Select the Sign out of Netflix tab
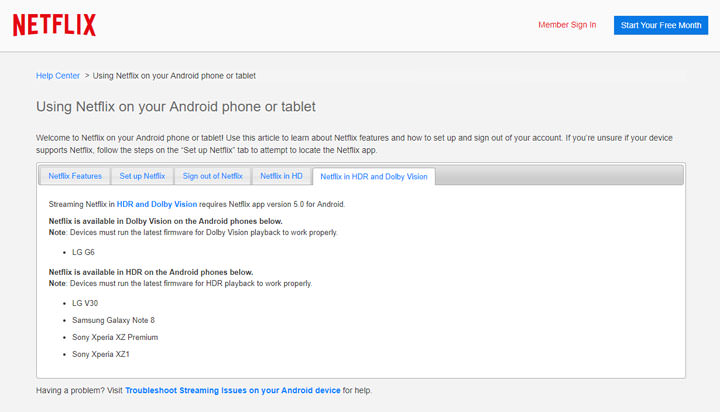The height and width of the screenshot is (412, 720). point(212,176)
